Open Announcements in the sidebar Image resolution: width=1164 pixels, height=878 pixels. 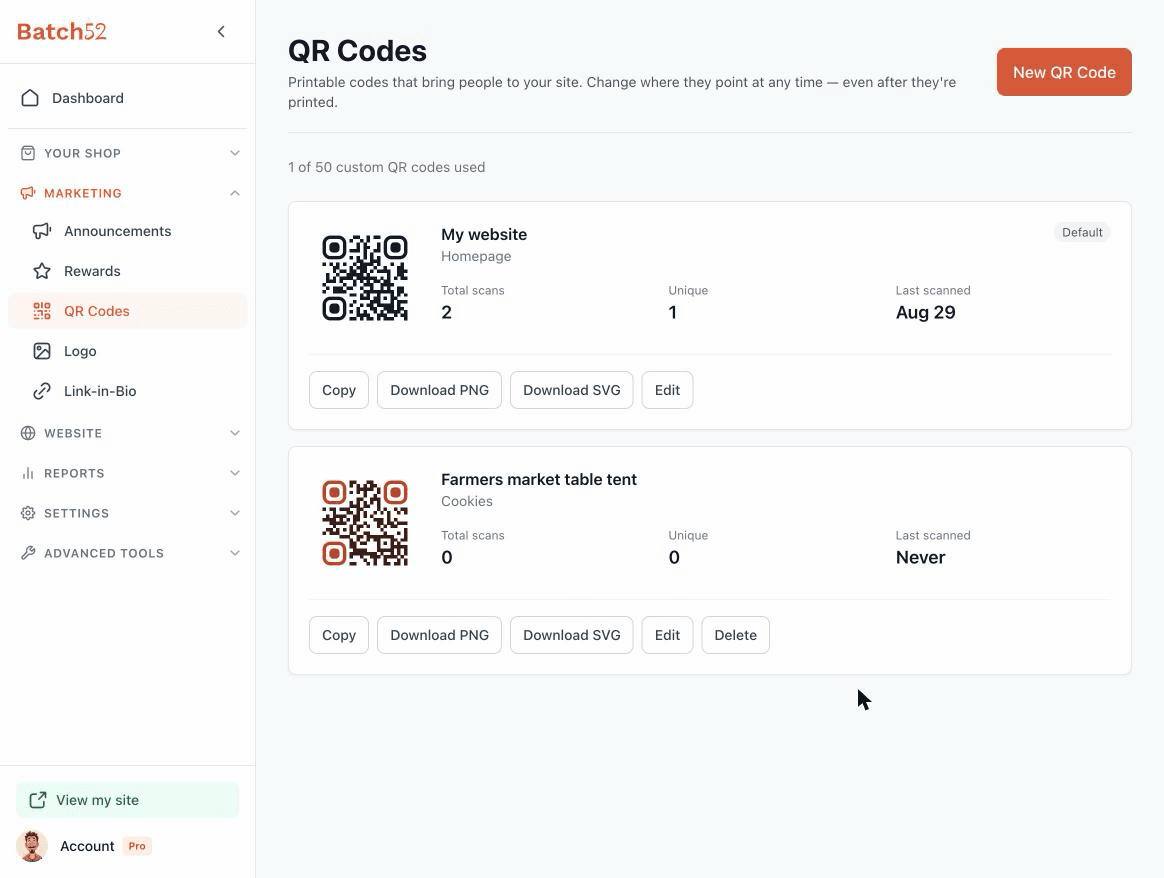[x=127, y=231]
